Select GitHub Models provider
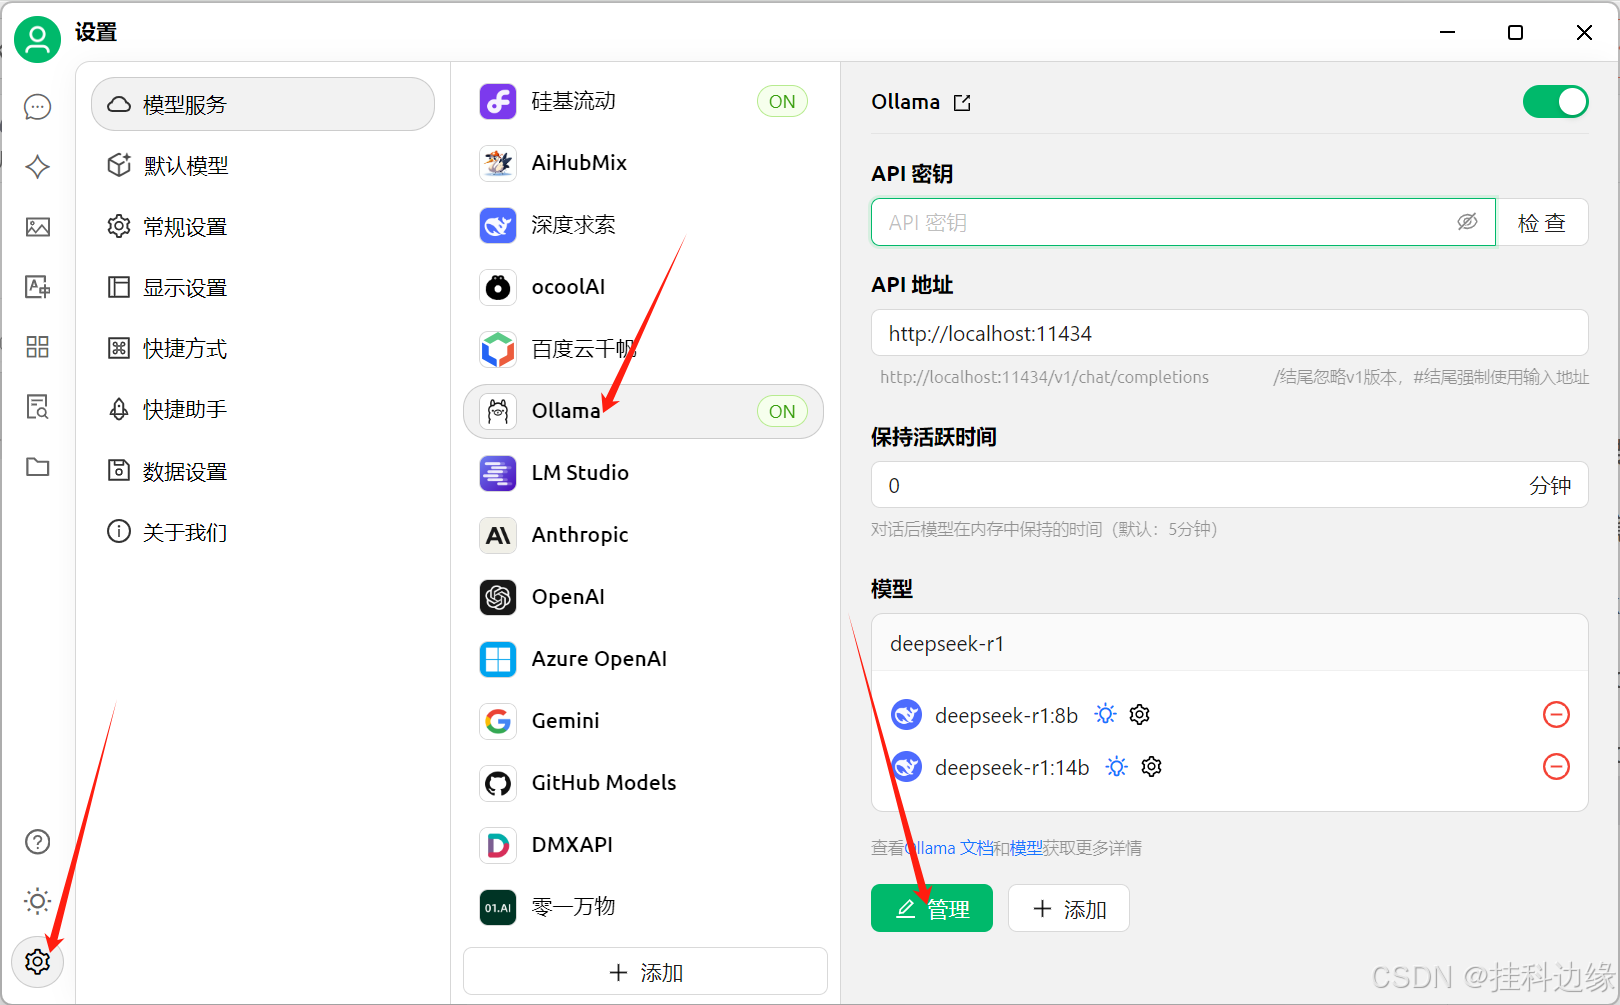 pos(643,783)
